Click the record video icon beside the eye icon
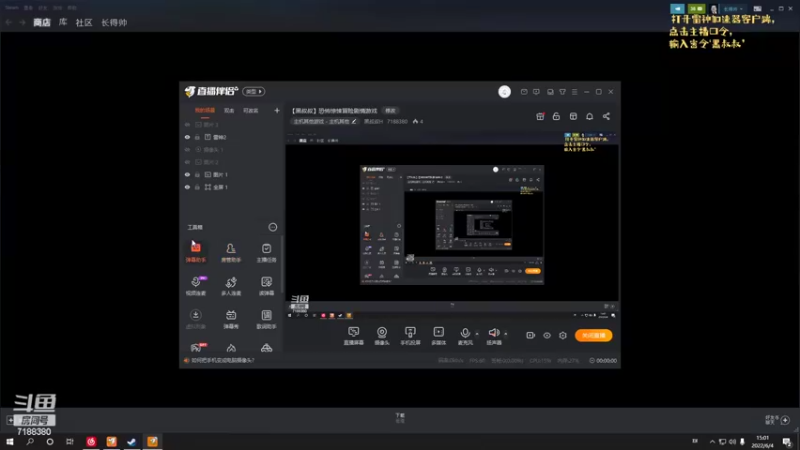Image resolution: width=800 pixels, height=450 pixels. pos(531,335)
